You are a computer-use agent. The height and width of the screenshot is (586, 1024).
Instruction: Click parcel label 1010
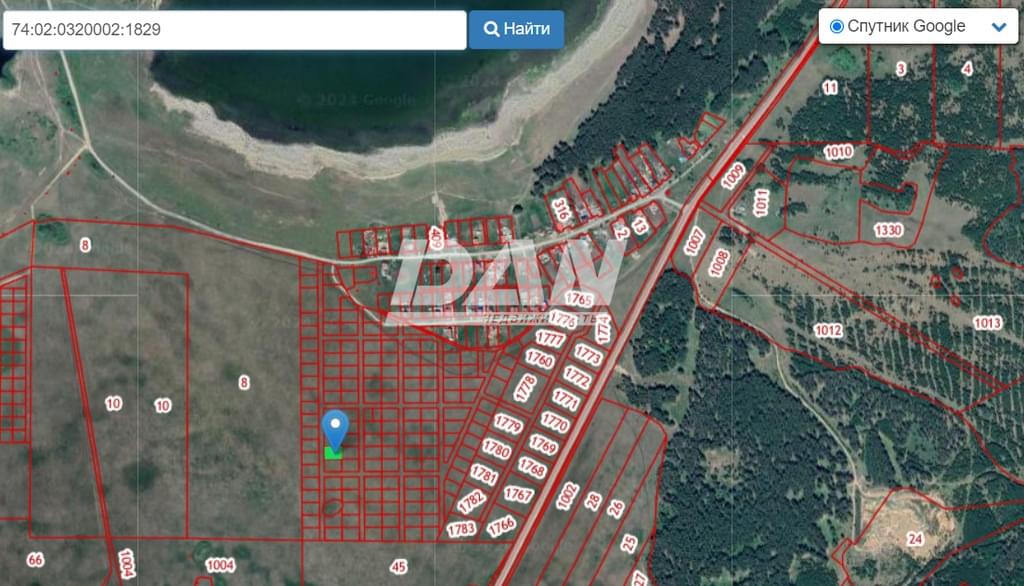pyautogui.click(x=839, y=152)
